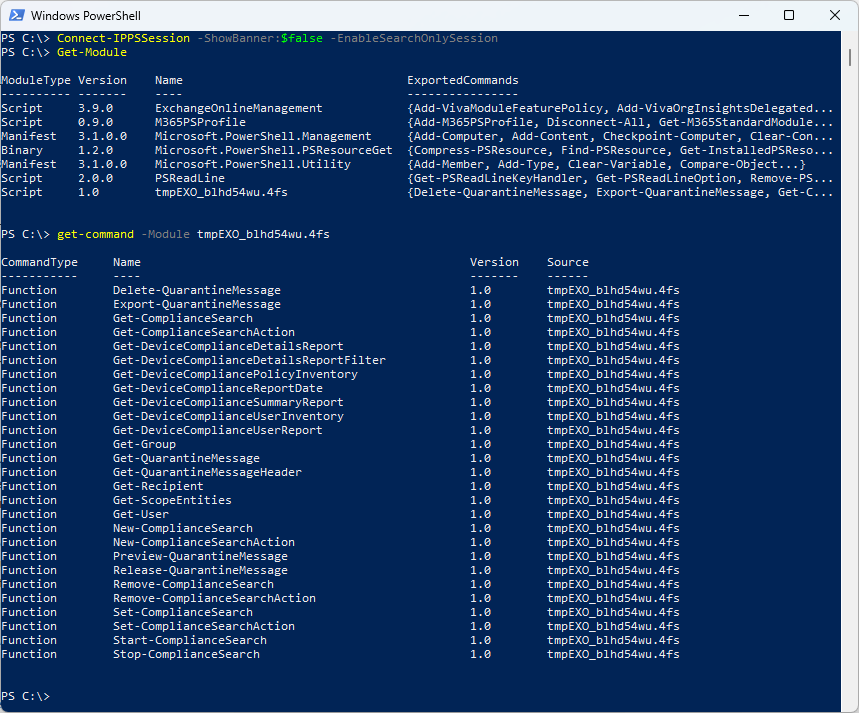Click the CommandType column header

(39, 263)
